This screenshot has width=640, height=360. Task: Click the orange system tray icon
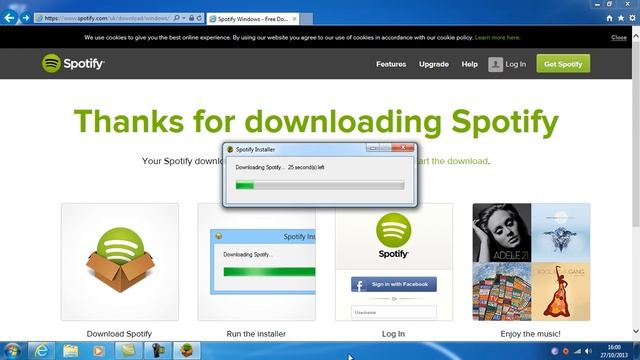(x=566, y=351)
